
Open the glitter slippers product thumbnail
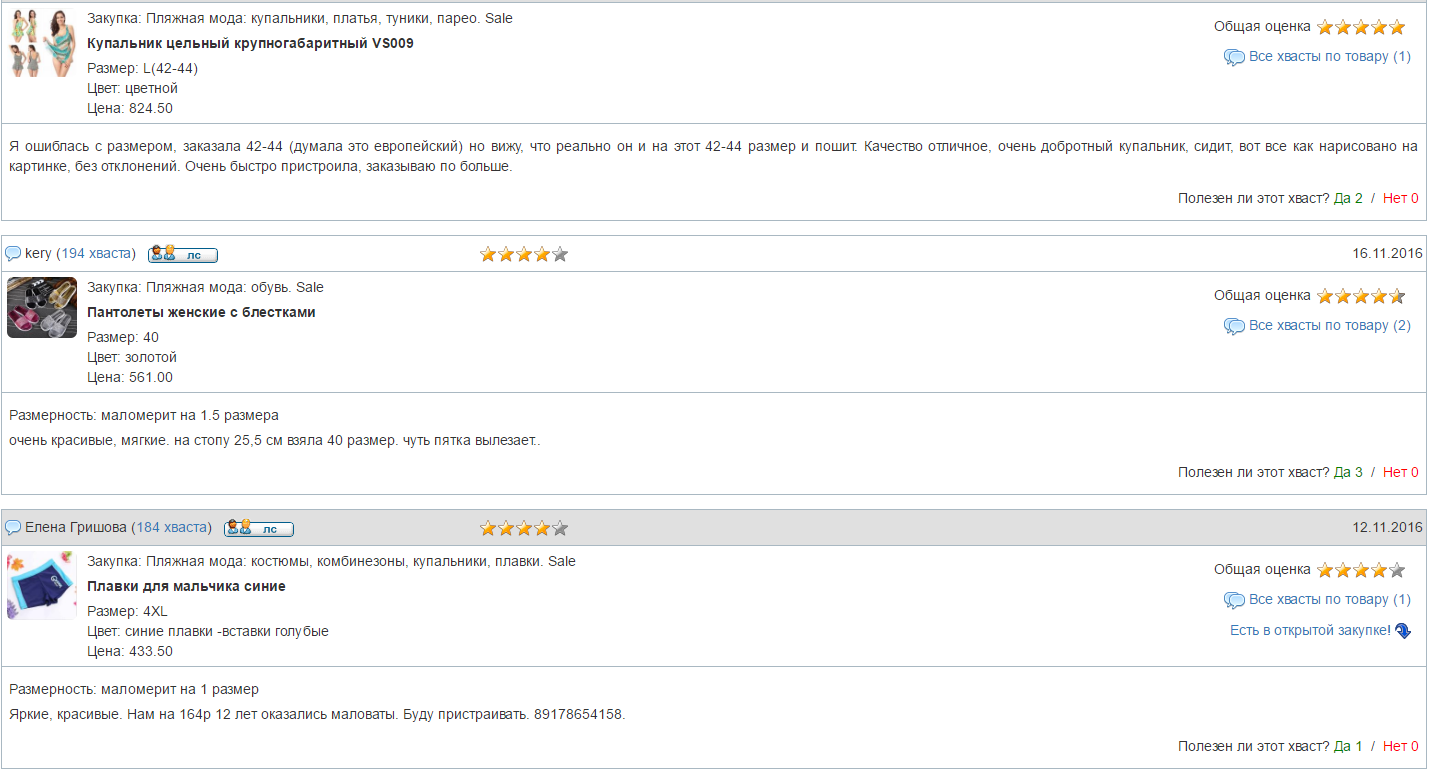tap(42, 307)
